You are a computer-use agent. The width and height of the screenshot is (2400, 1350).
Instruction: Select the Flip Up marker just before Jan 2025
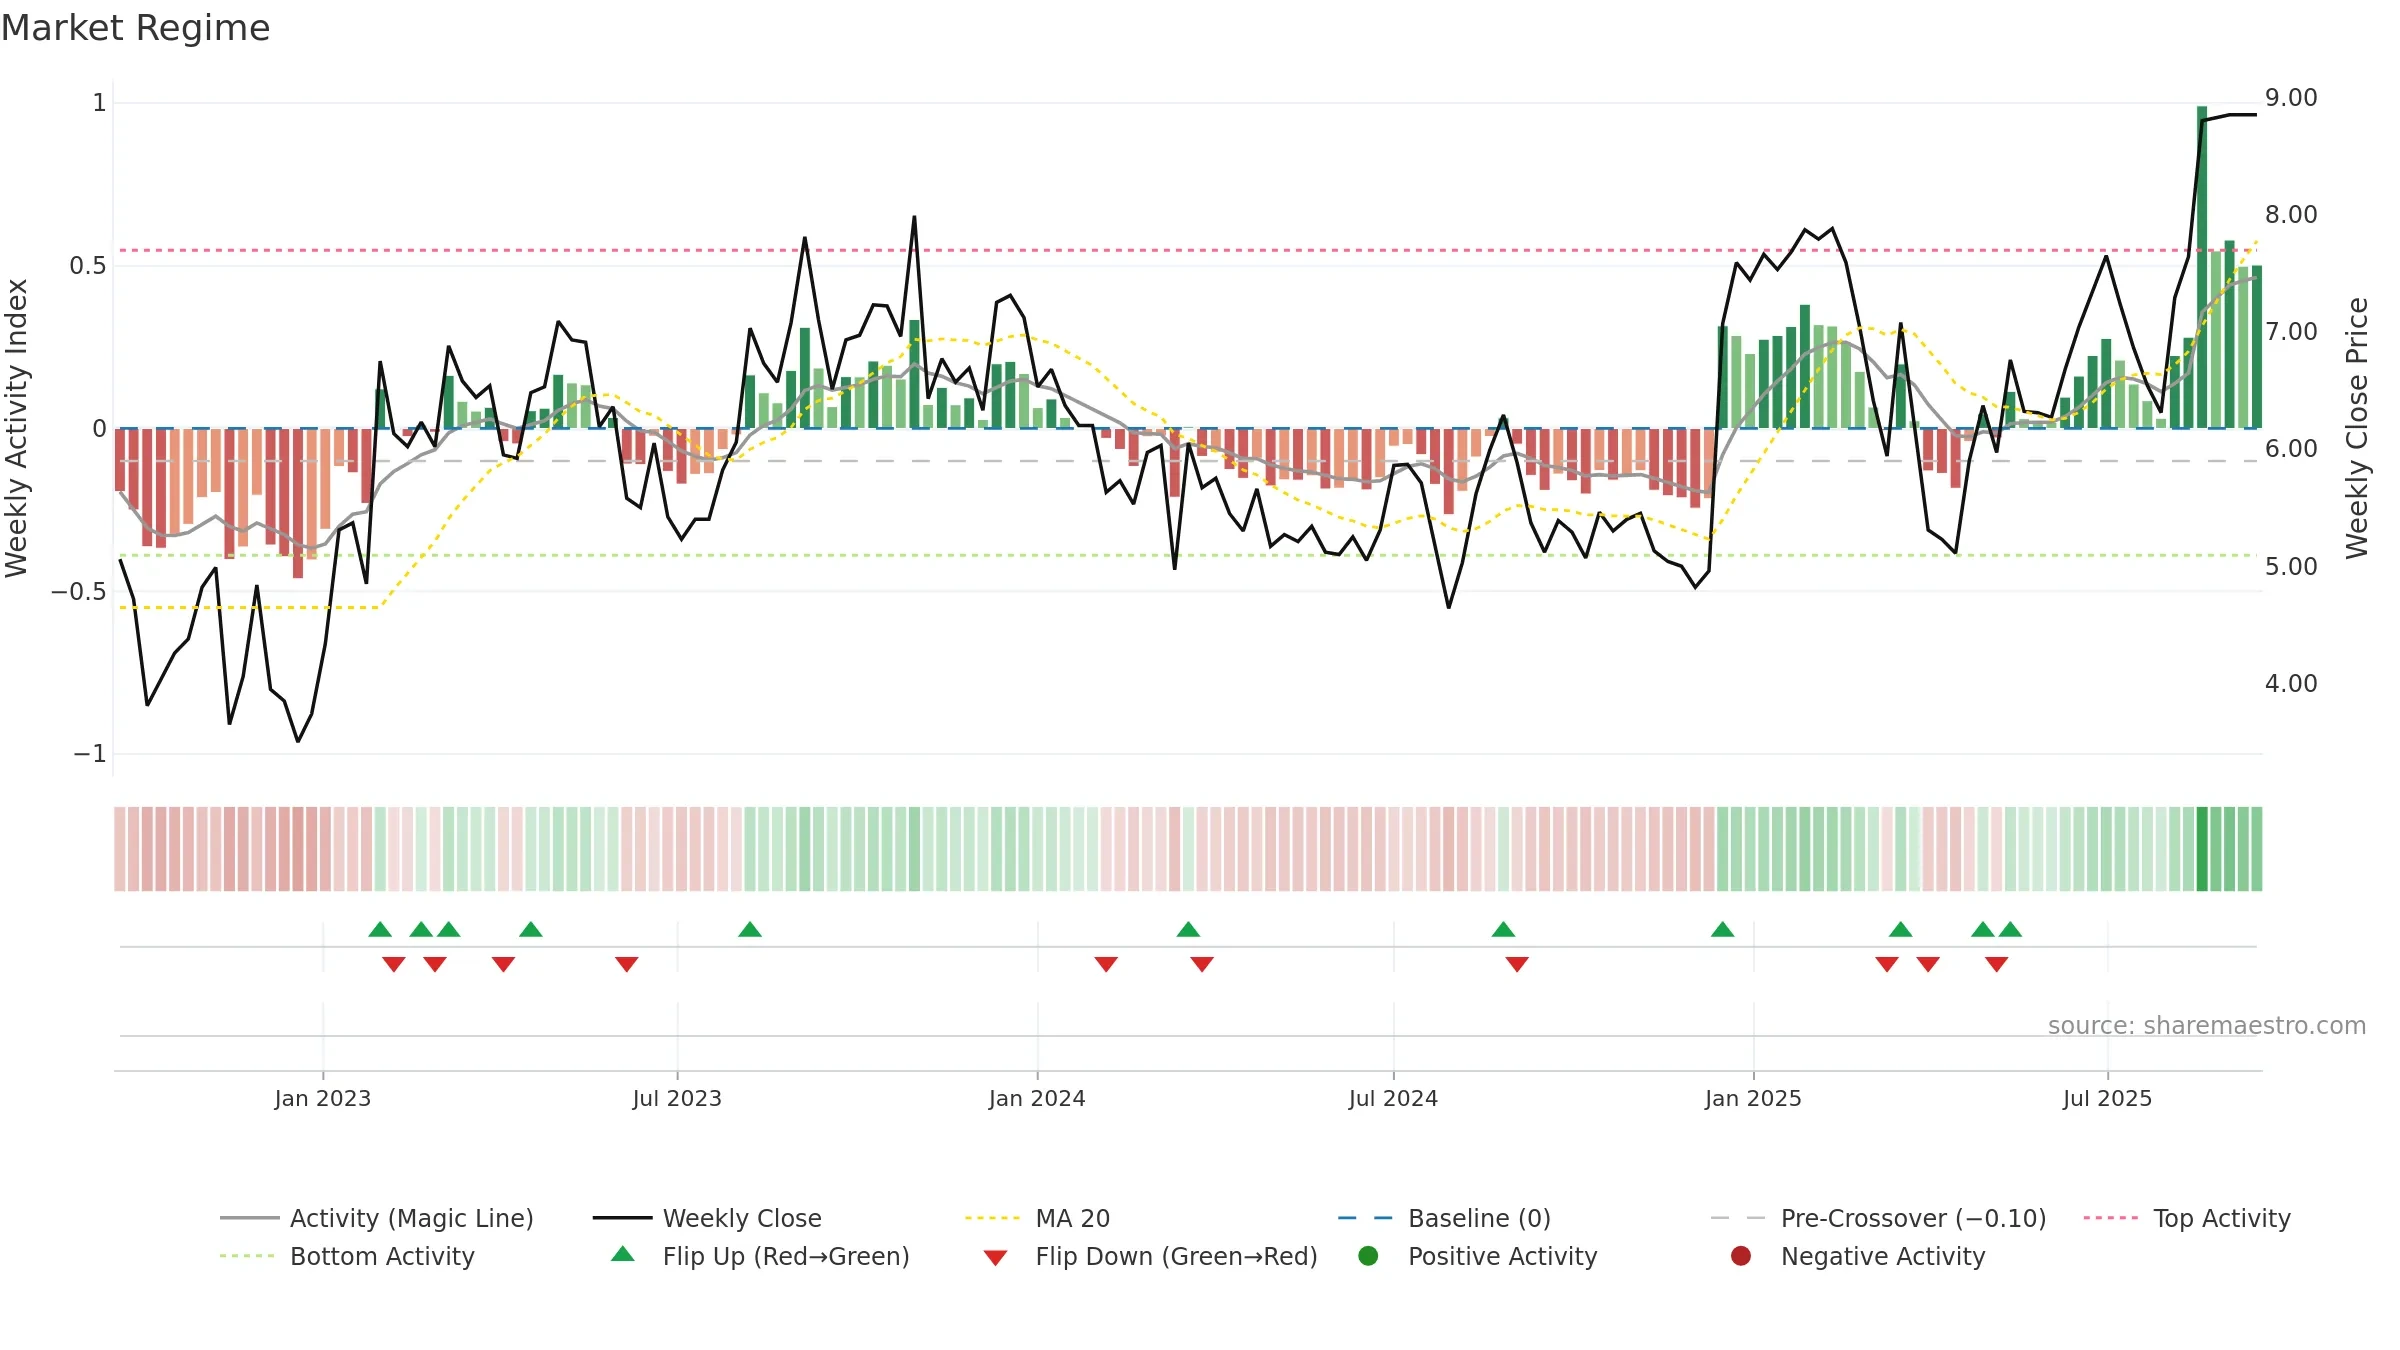1722,929
